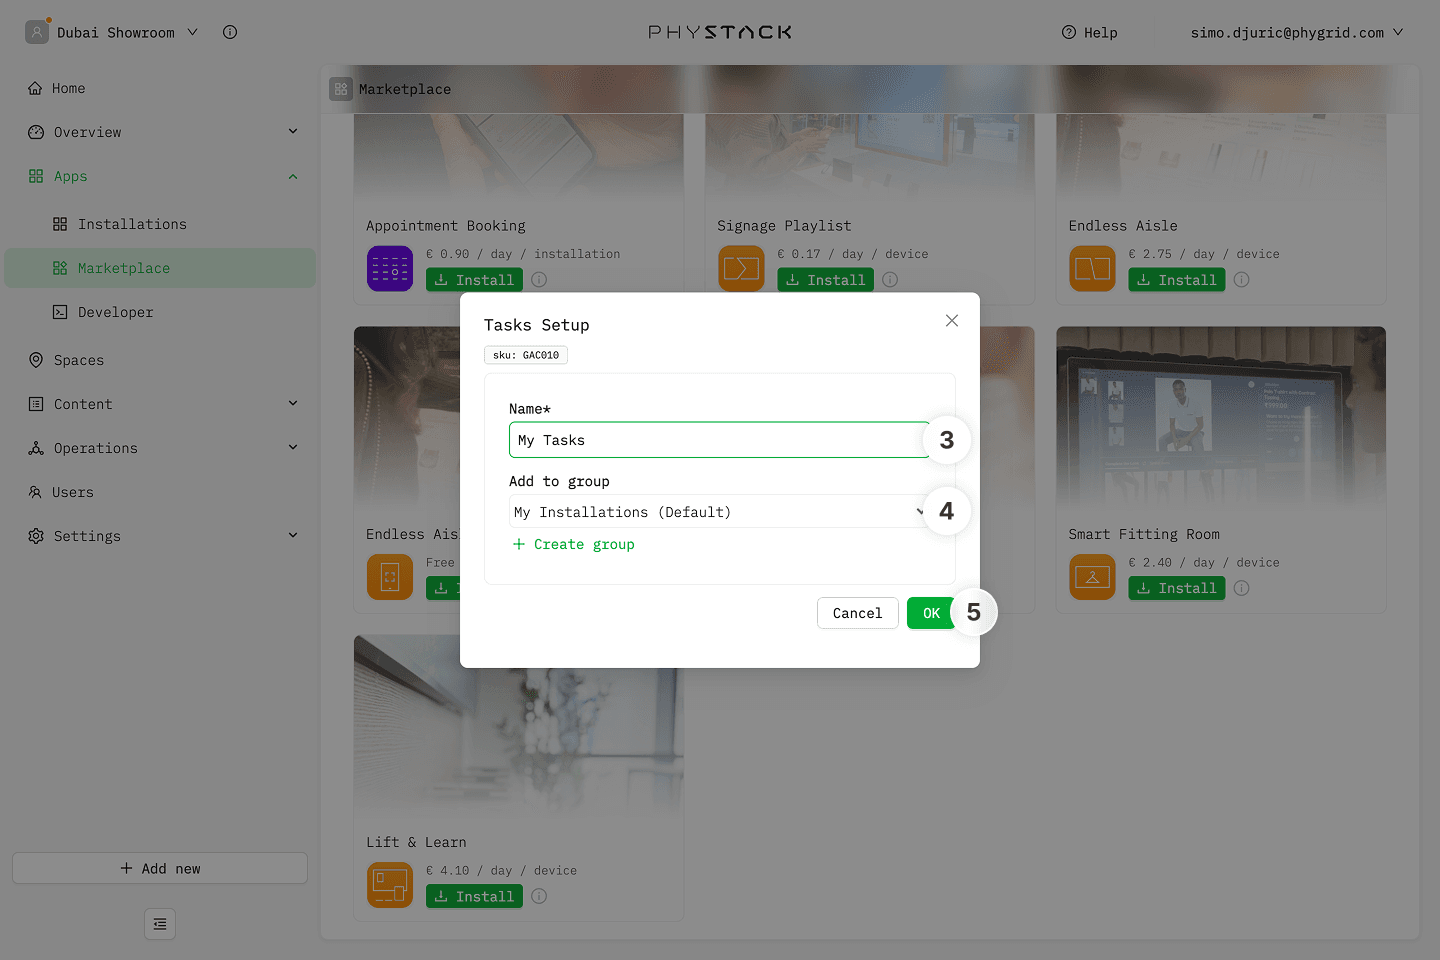Click the Lift & Learn app icon
The height and width of the screenshot is (960, 1440).
point(390,885)
